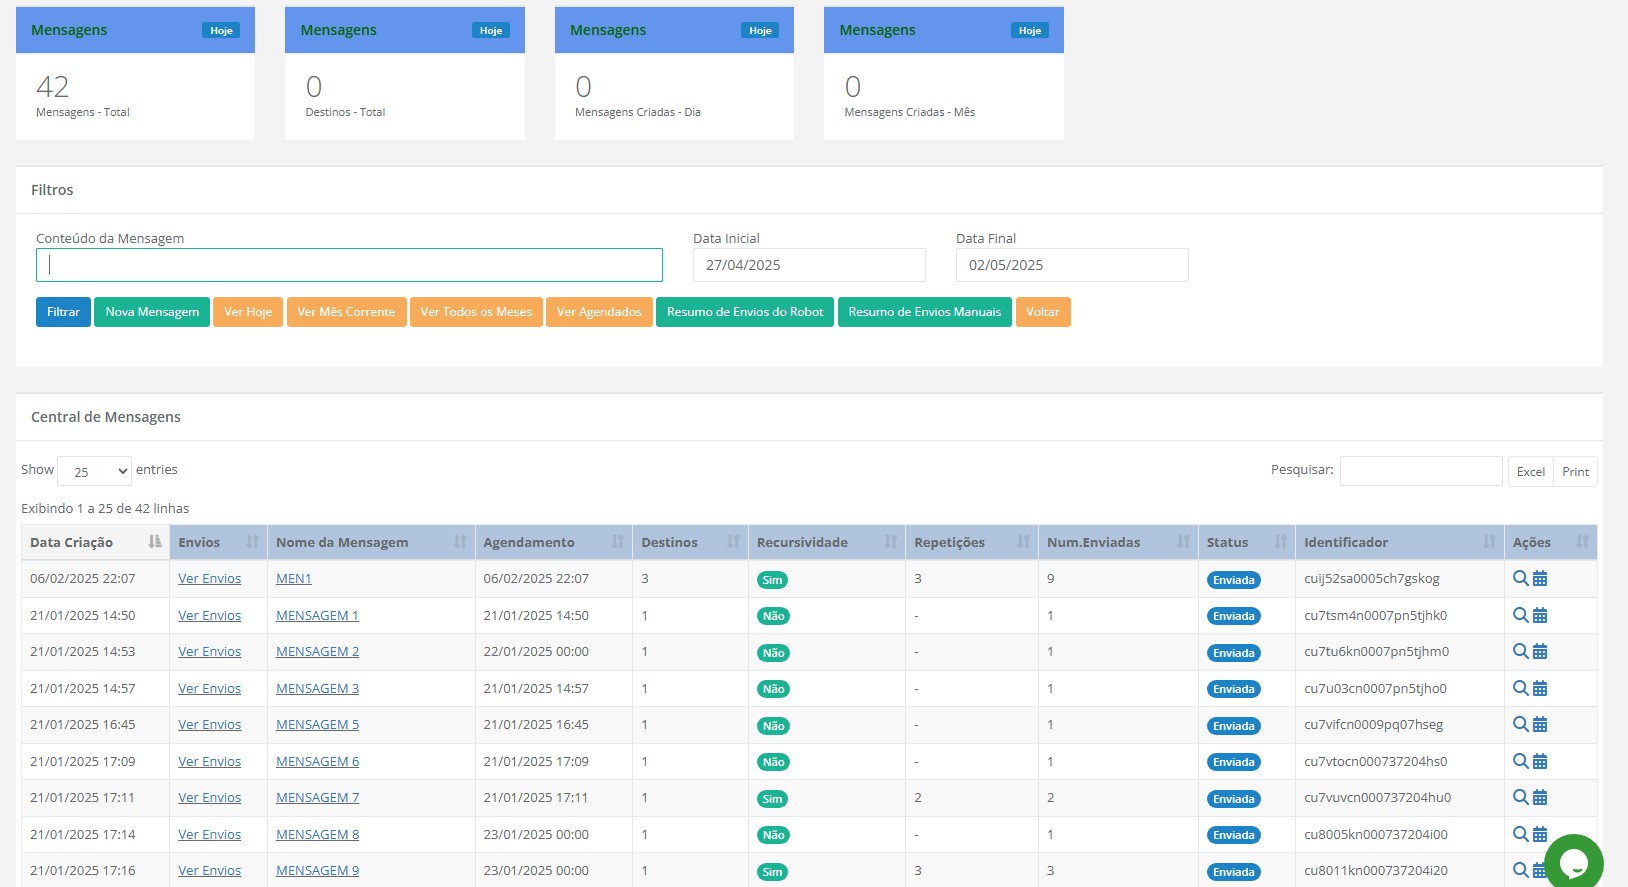Select identifier text cu7vifcn0009pq07hseg
Image resolution: width=1628 pixels, height=887 pixels.
[1373, 724]
